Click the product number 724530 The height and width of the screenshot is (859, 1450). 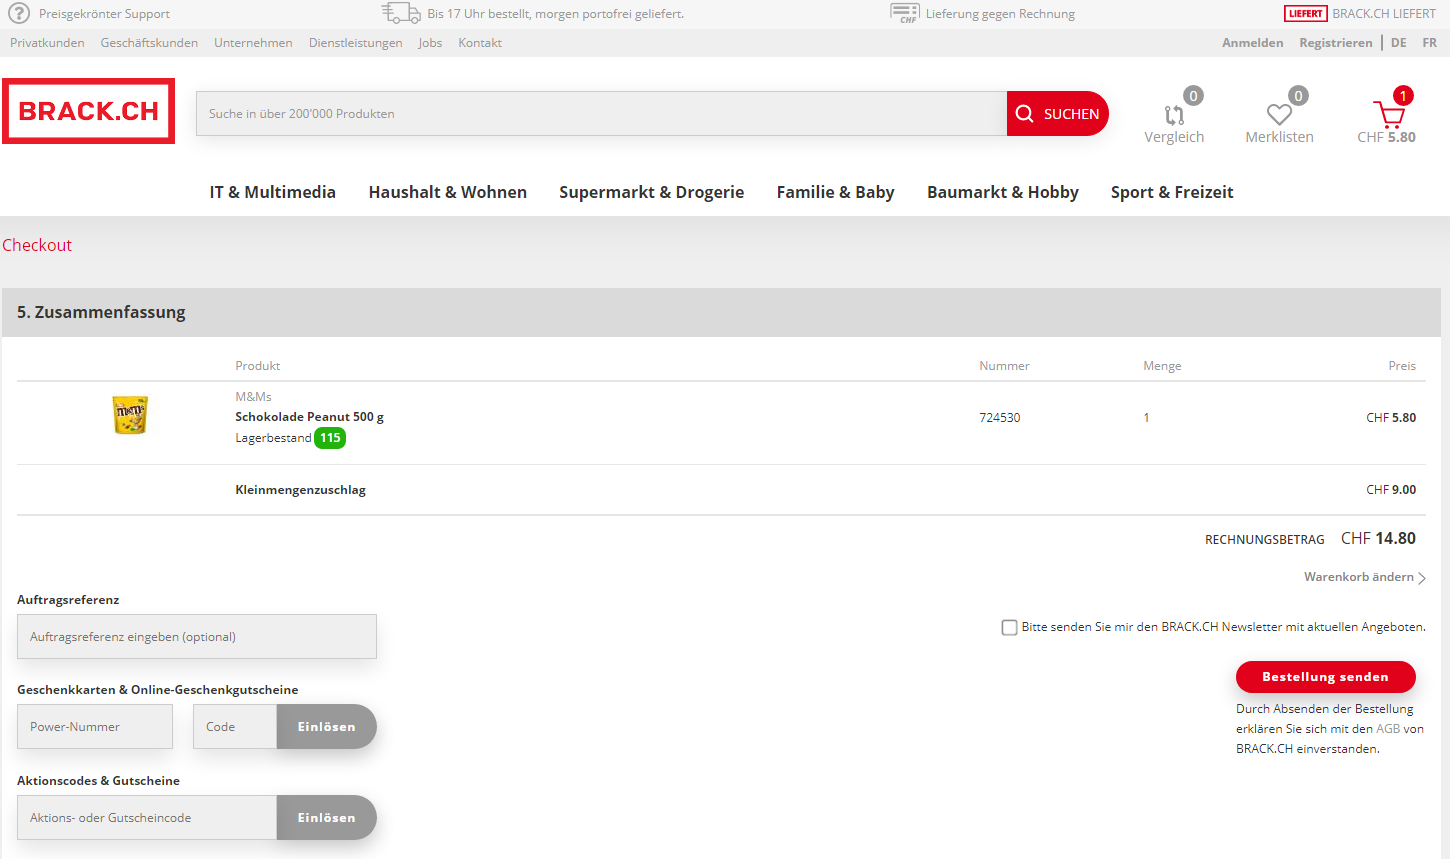999,418
